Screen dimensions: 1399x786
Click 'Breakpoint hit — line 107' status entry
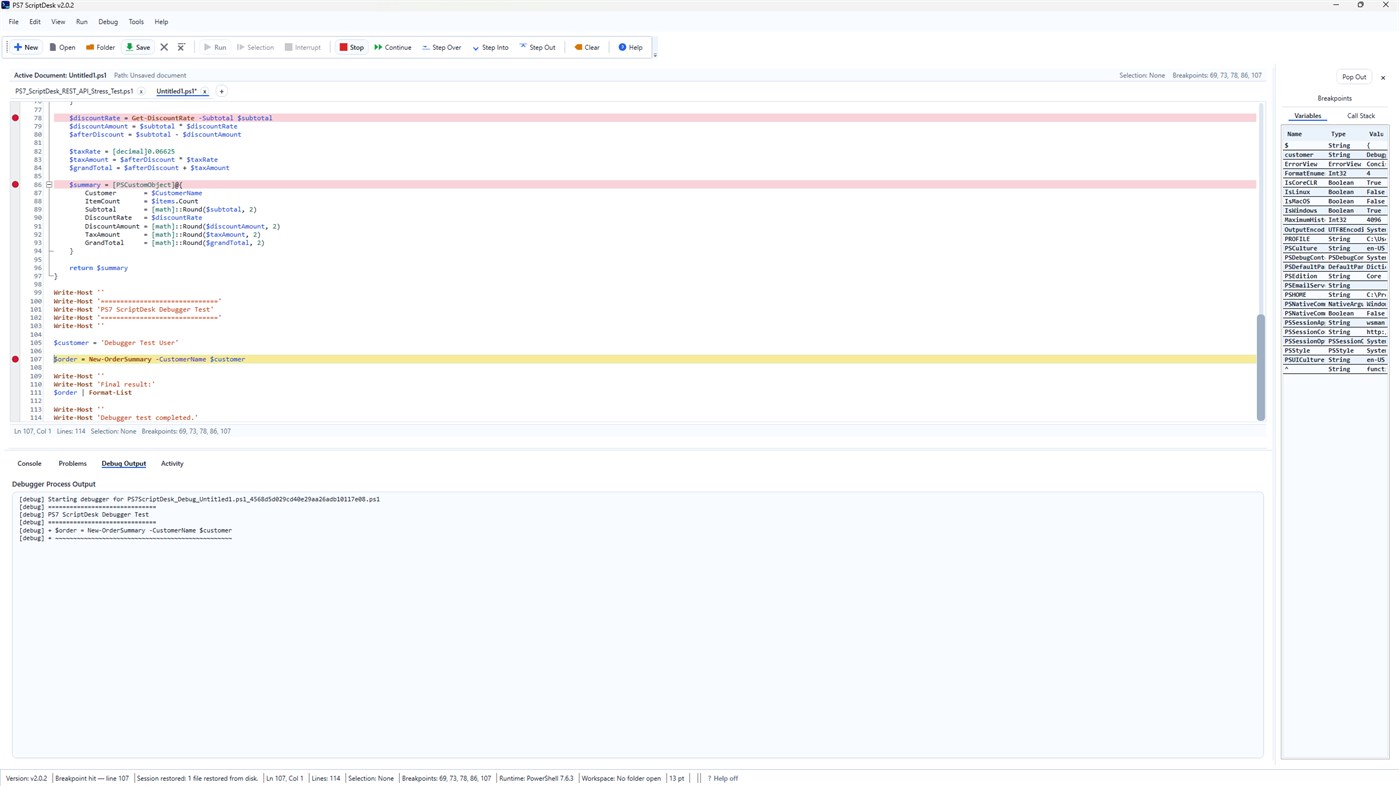point(92,778)
